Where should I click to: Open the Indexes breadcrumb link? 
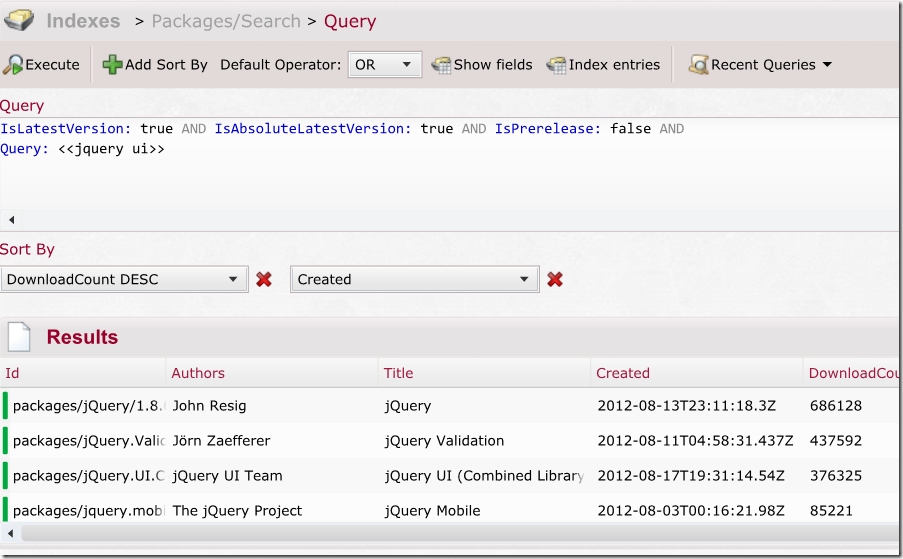(83, 21)
